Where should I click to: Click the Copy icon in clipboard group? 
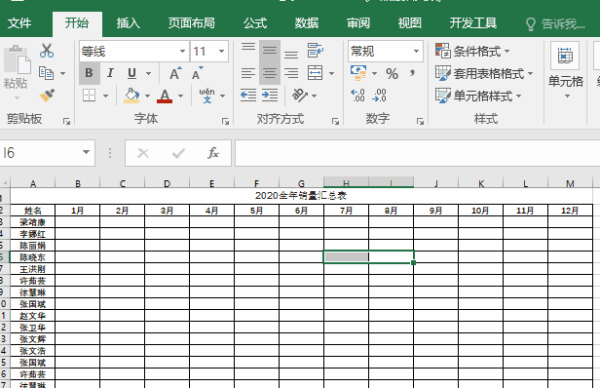point(46,73)
